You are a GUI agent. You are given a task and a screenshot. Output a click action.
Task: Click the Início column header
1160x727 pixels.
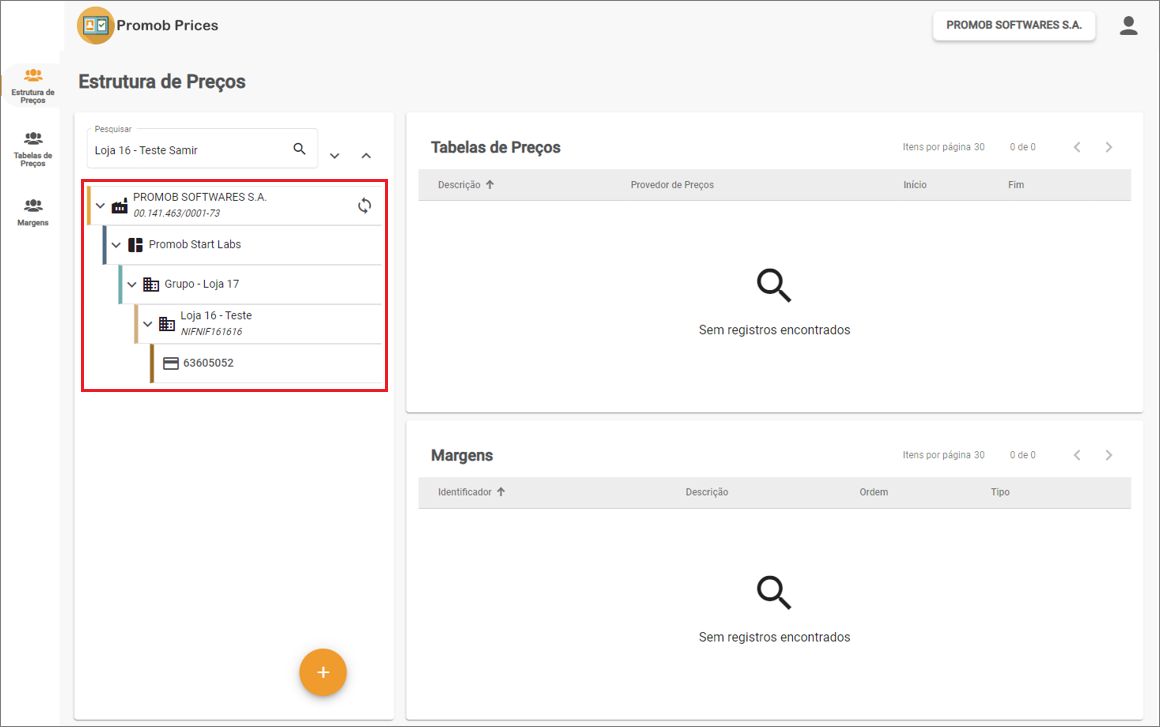point(914,185)
